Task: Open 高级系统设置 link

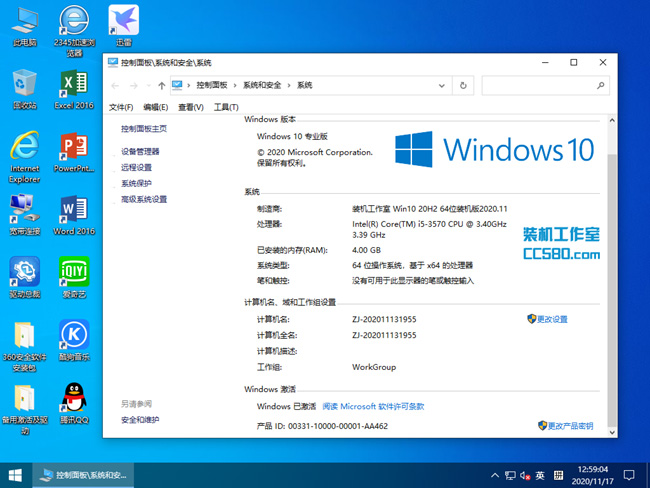Action: pos(144,199)
